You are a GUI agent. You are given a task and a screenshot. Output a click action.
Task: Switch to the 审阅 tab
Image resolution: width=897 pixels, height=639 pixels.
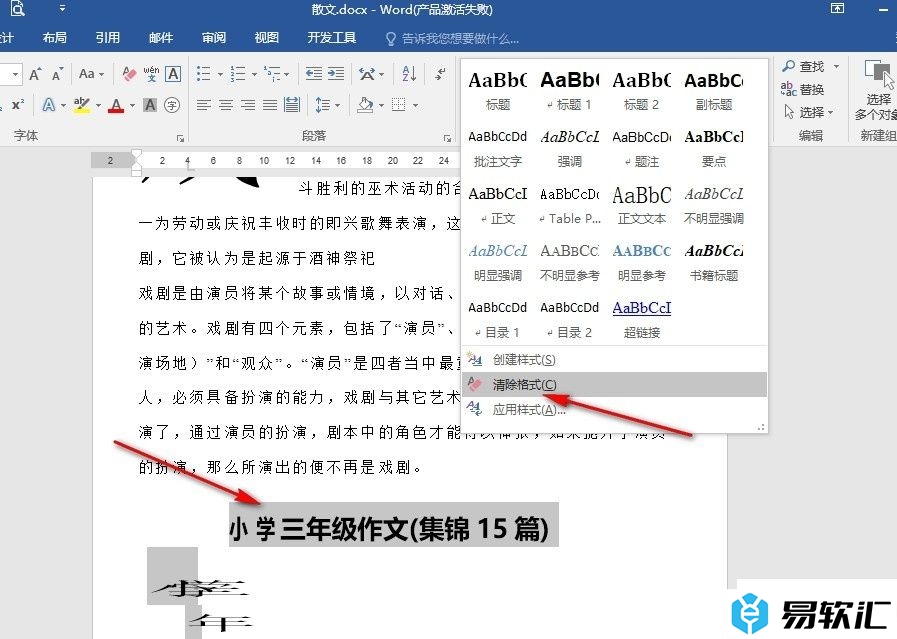pyautogui.click(x=214, y=38)
